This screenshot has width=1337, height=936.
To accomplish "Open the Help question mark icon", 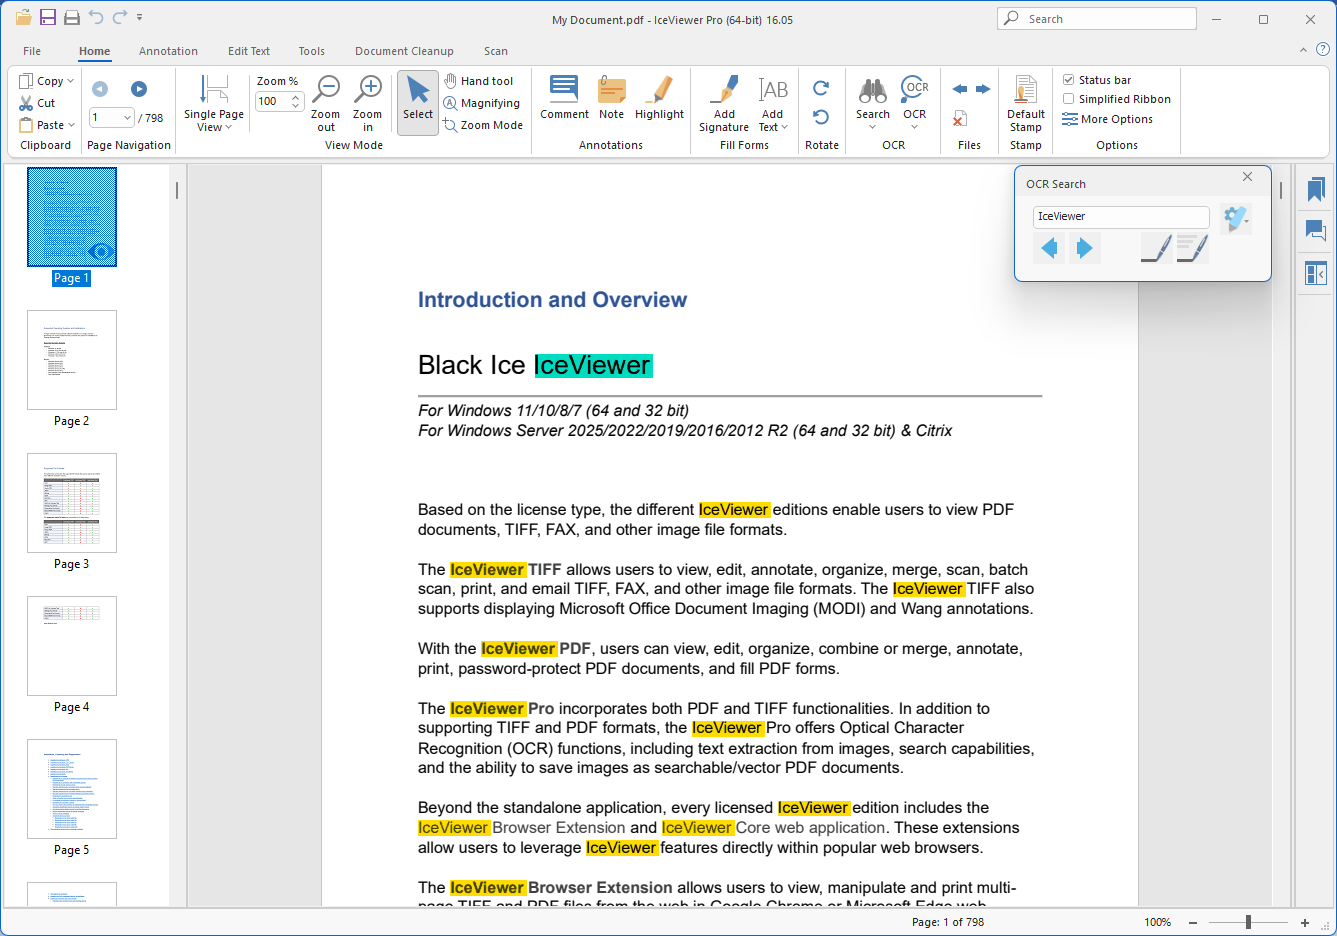I will pos(1322,49).
